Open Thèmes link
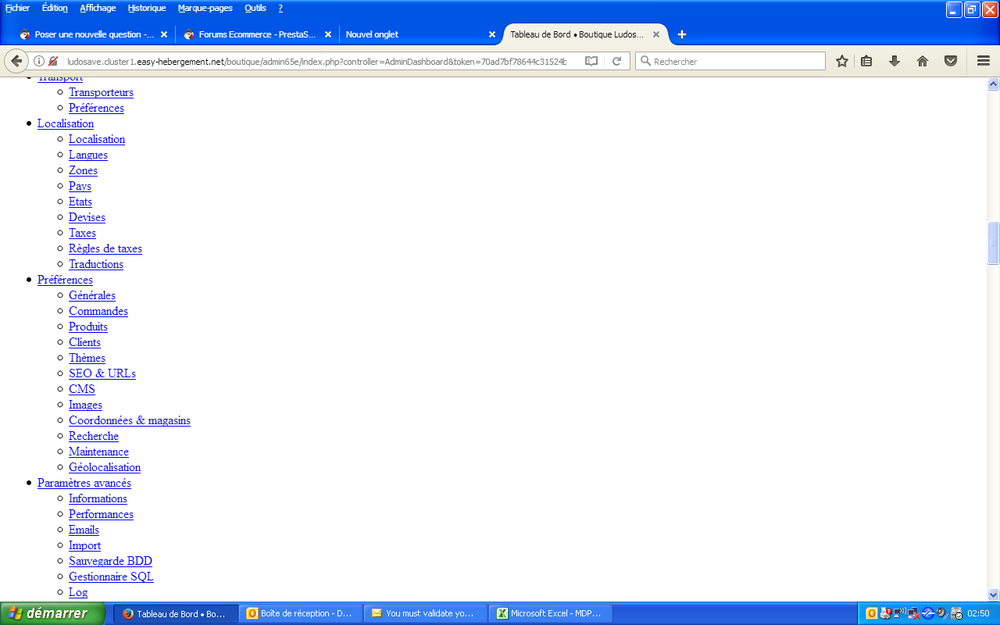This screenshot has height=625, width=1000. pos(87,358)
